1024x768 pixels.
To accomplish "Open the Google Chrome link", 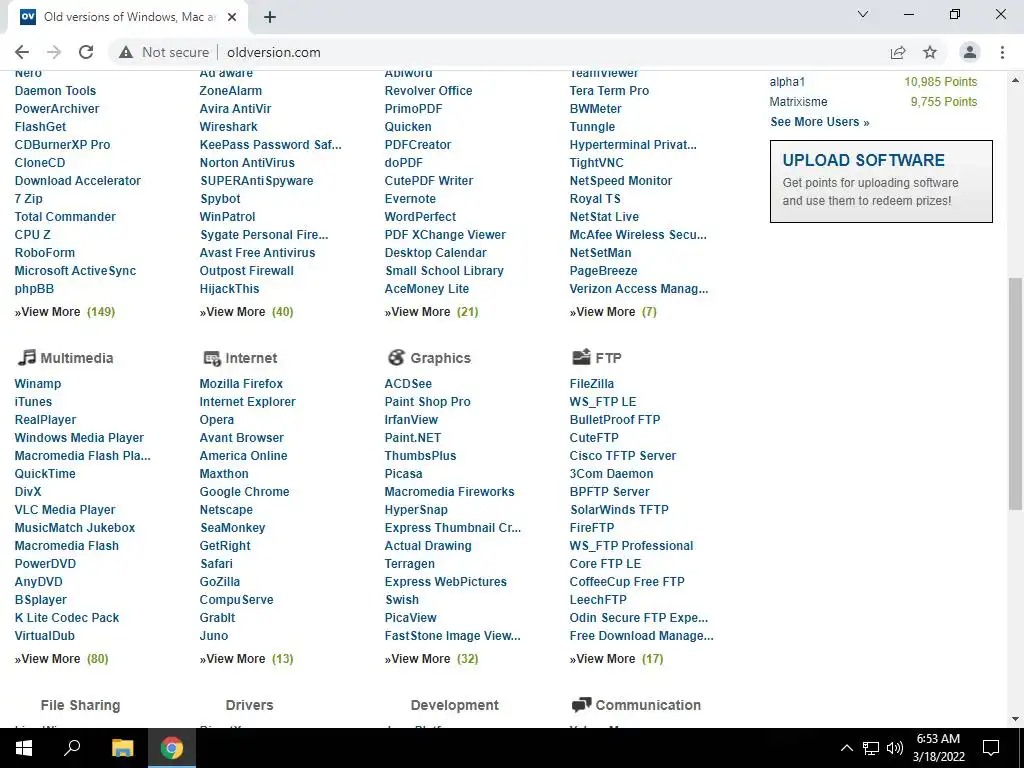I will click(244, 492).
